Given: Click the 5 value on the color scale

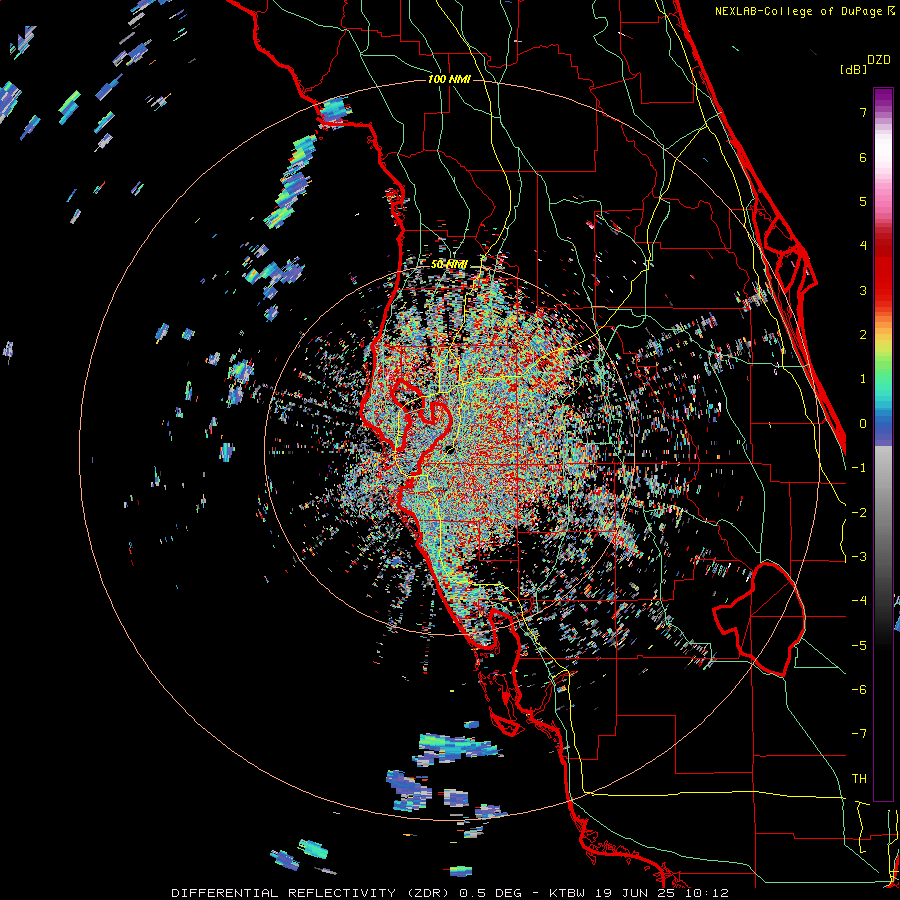Looking at the screenshot, I should pos(863,201).
